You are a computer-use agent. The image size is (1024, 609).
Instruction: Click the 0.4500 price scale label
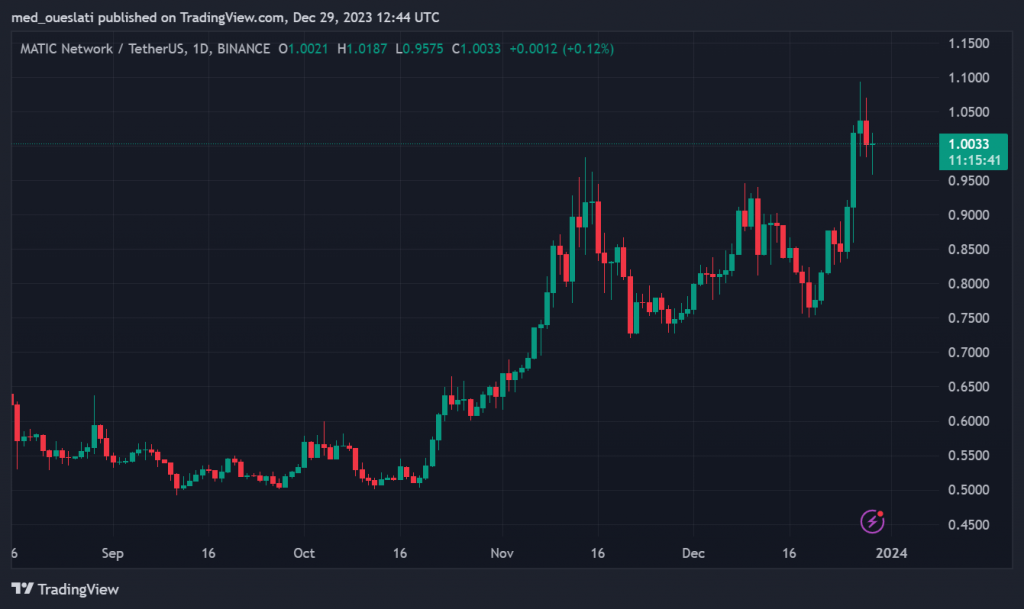click(x=969, y=524)
